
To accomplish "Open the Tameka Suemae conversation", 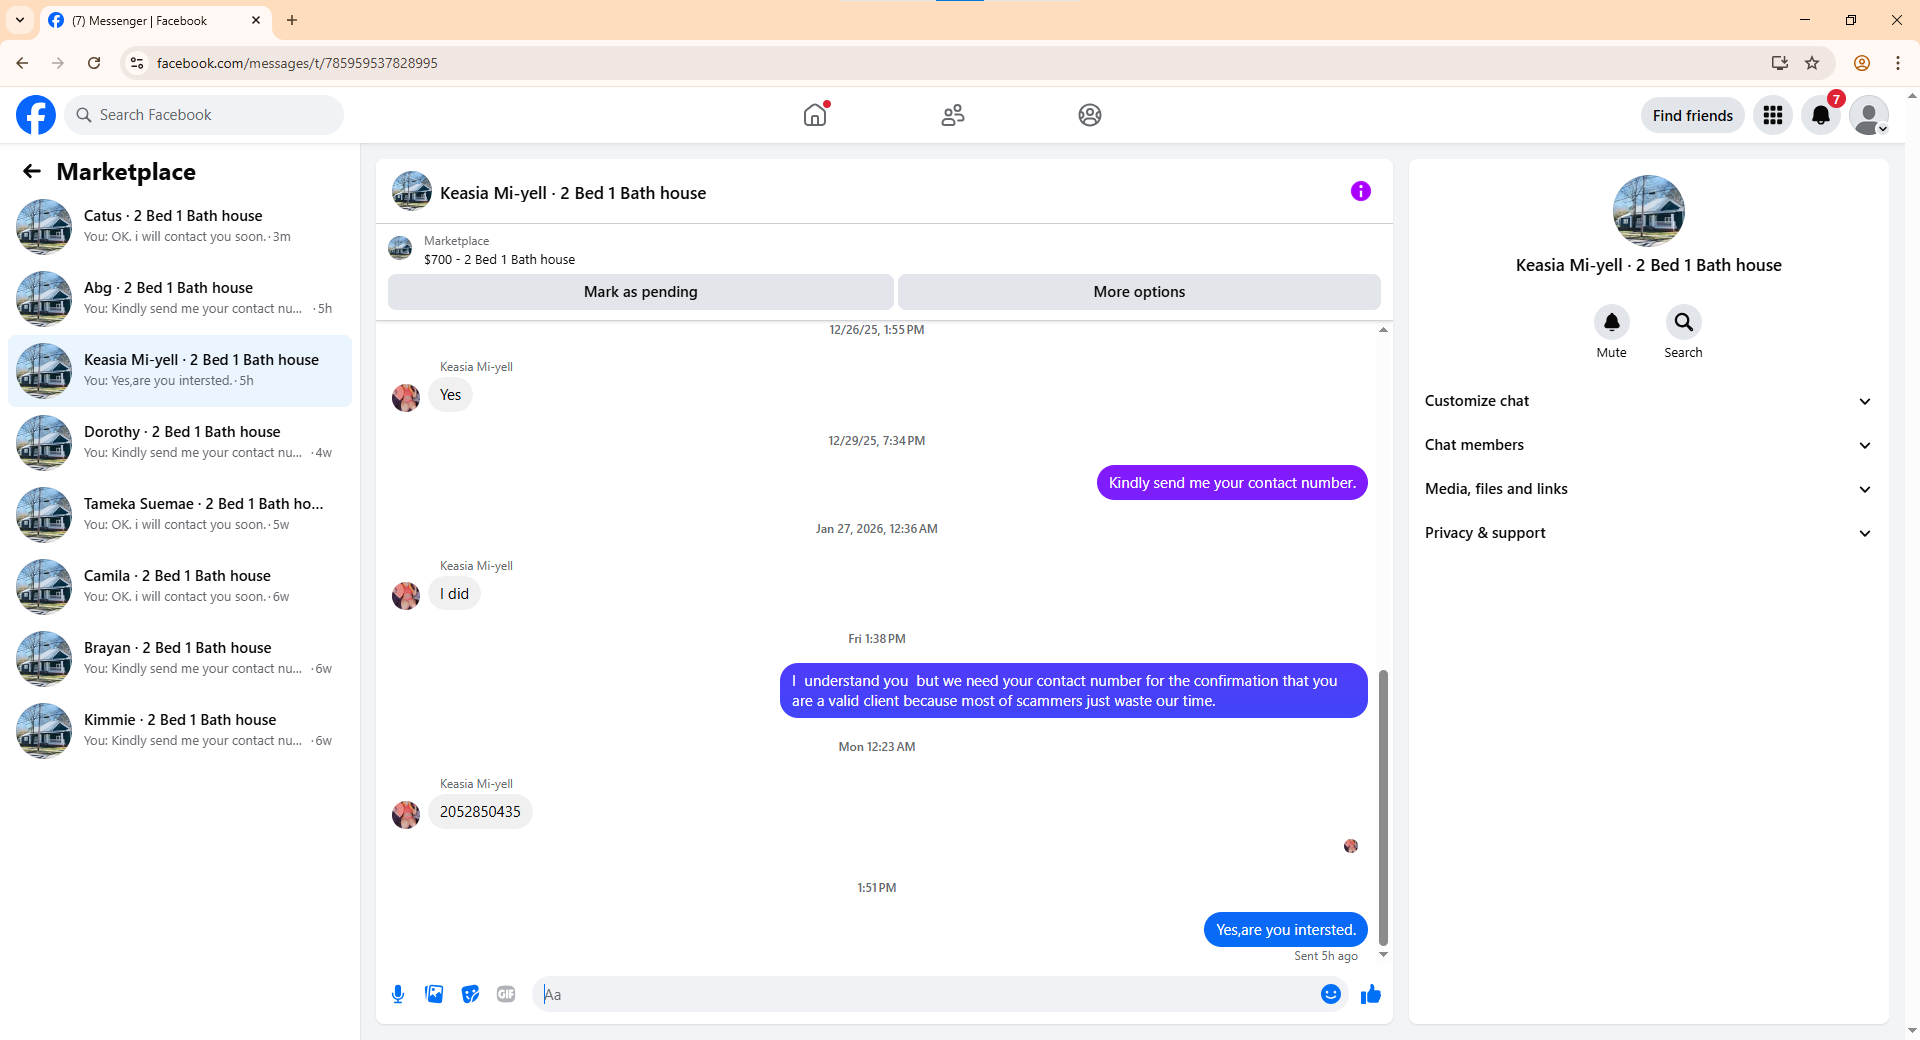I will click(x=180, y=515).
